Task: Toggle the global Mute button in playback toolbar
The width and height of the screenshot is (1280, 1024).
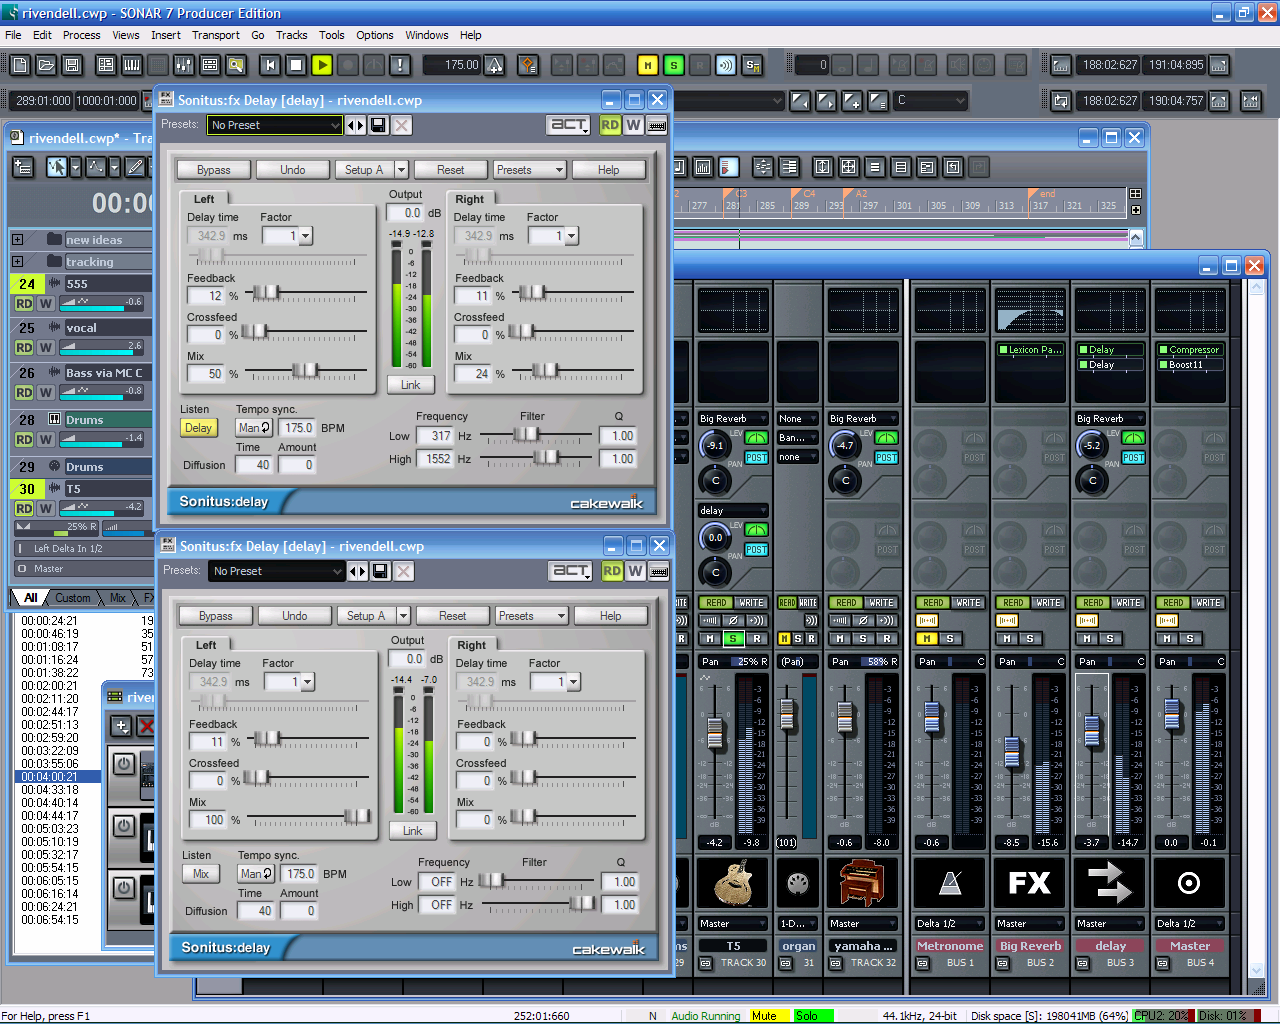Action: click(x=648, y=65)
